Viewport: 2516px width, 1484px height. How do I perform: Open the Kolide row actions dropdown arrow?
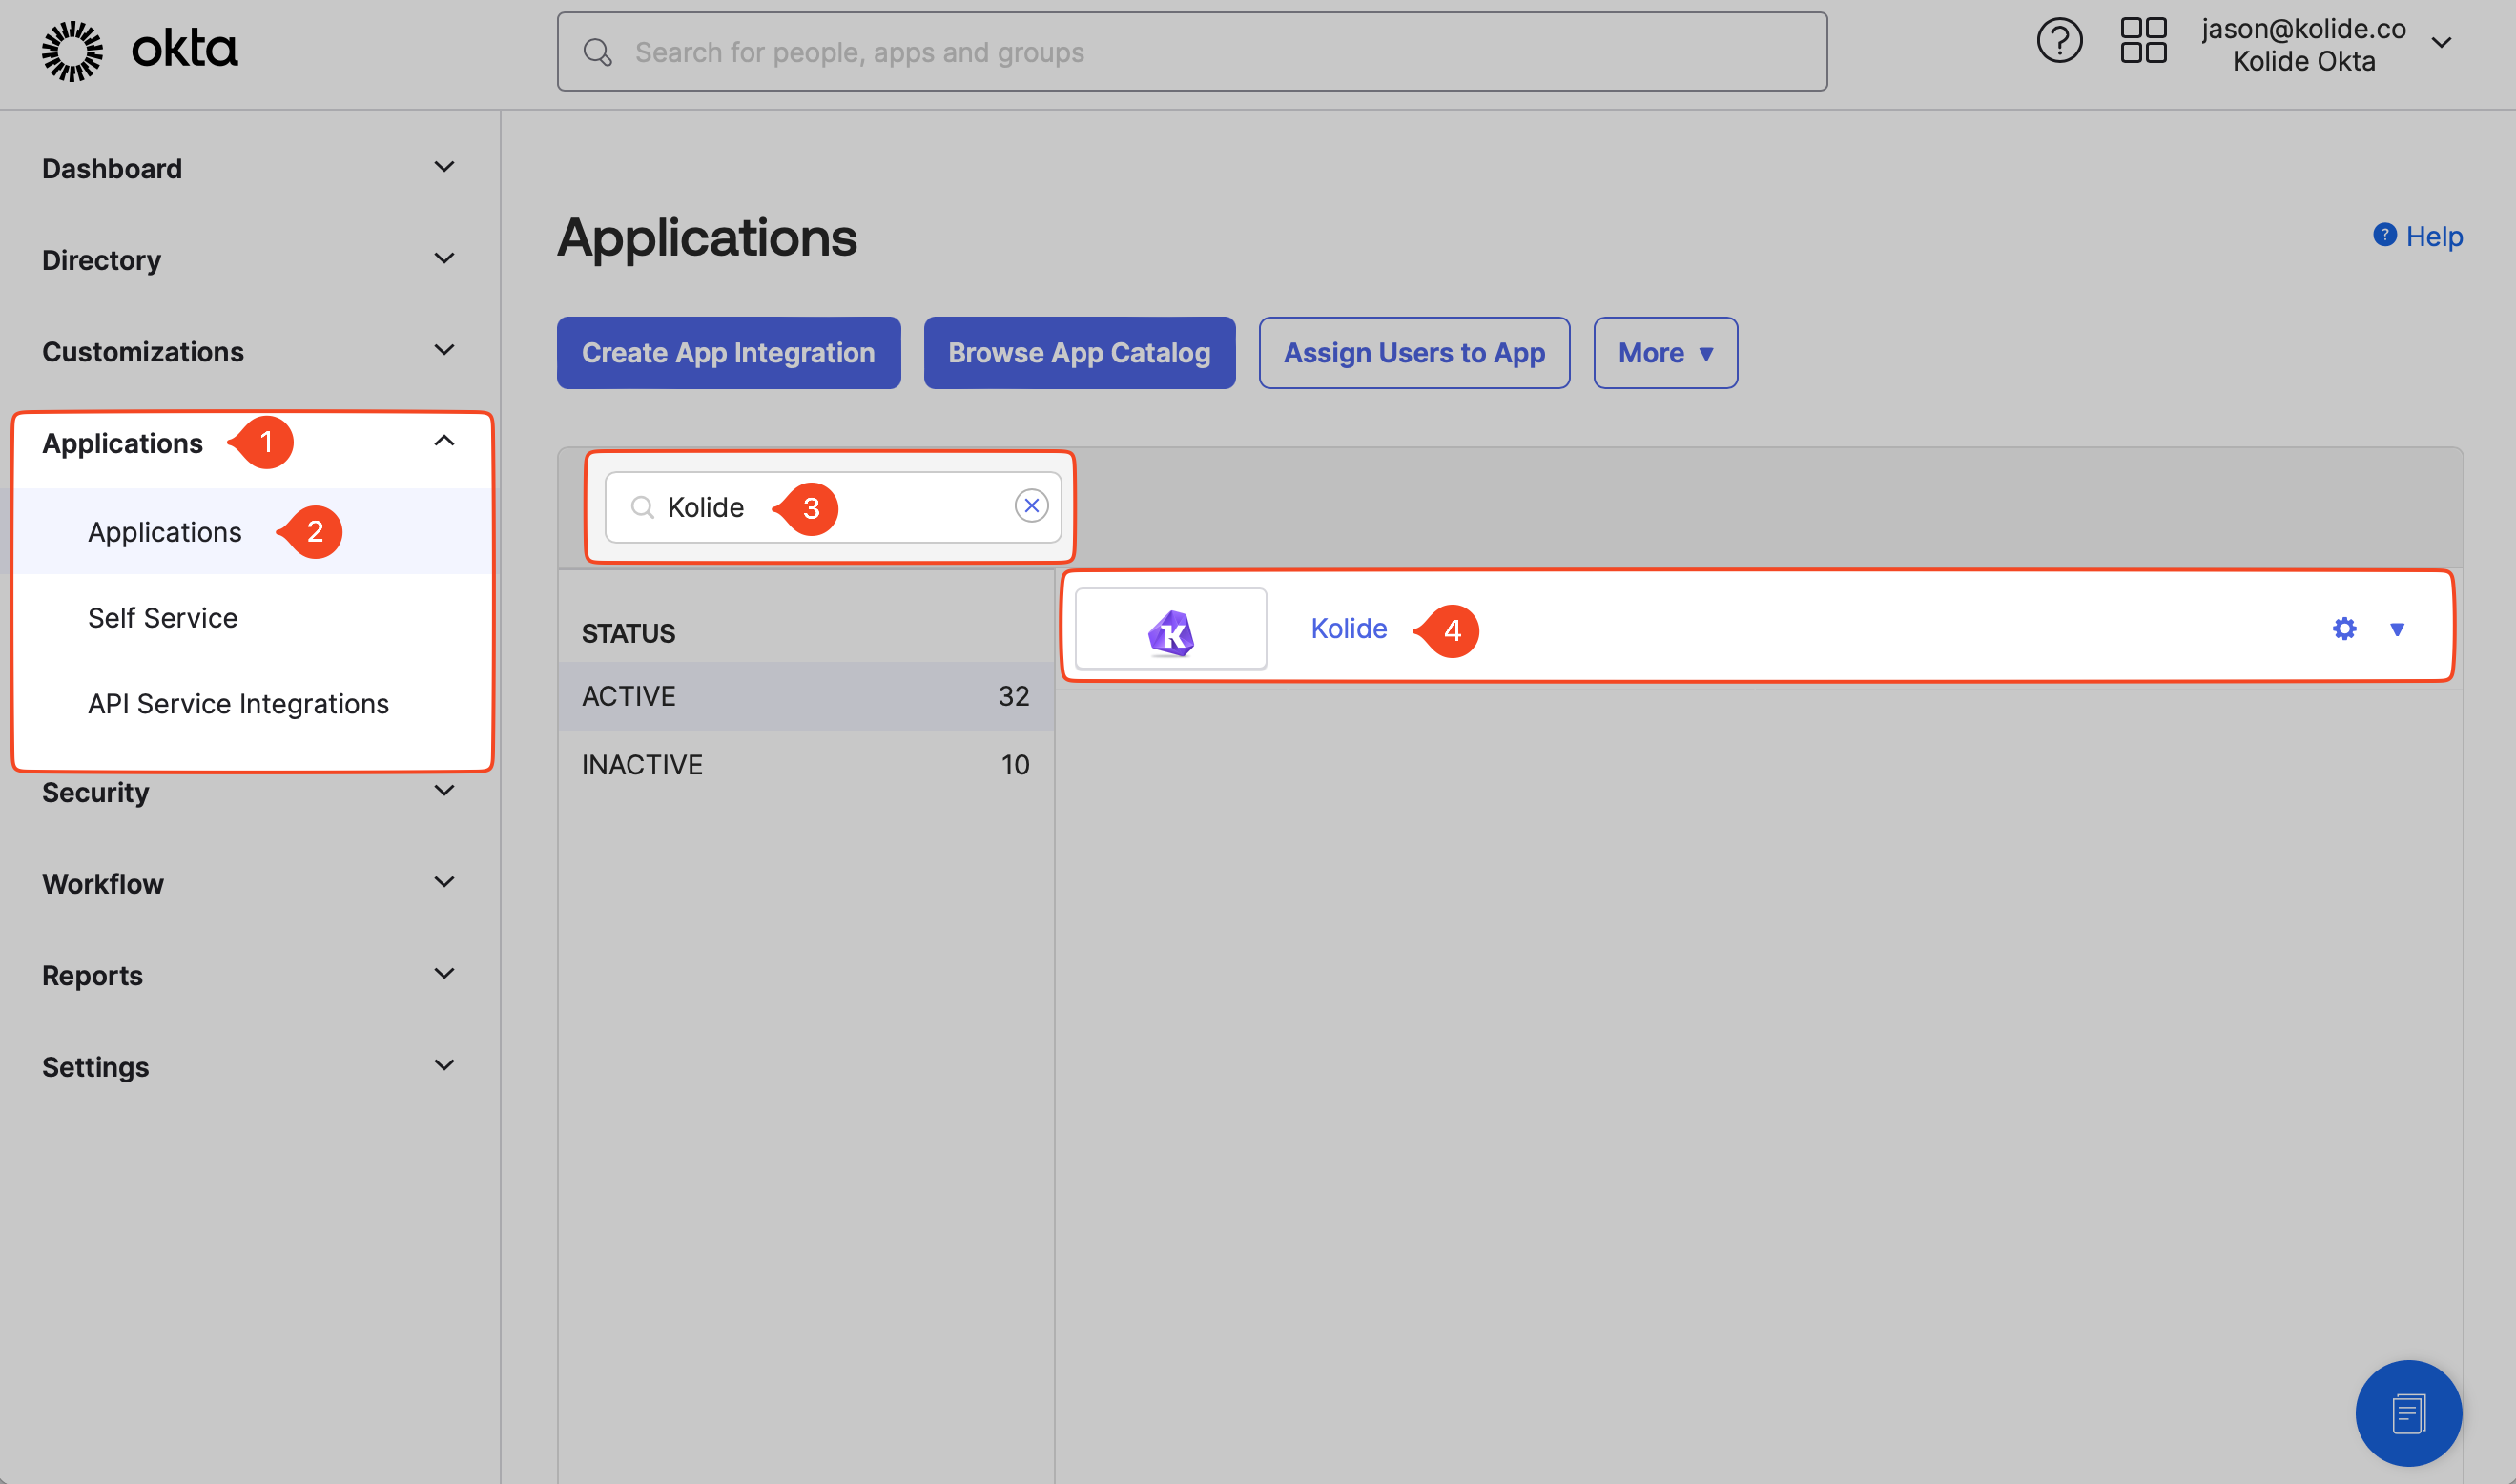coord(2397,629)
